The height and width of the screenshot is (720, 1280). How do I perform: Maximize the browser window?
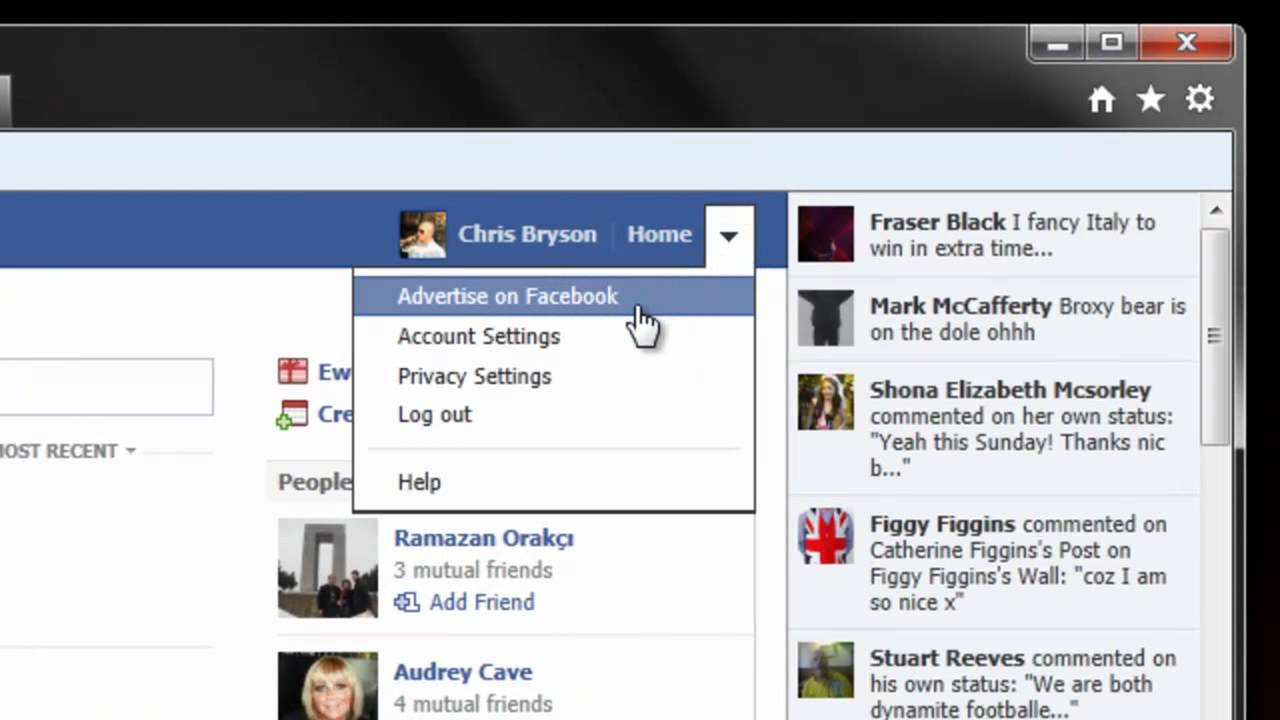(x=1111, y=43)
